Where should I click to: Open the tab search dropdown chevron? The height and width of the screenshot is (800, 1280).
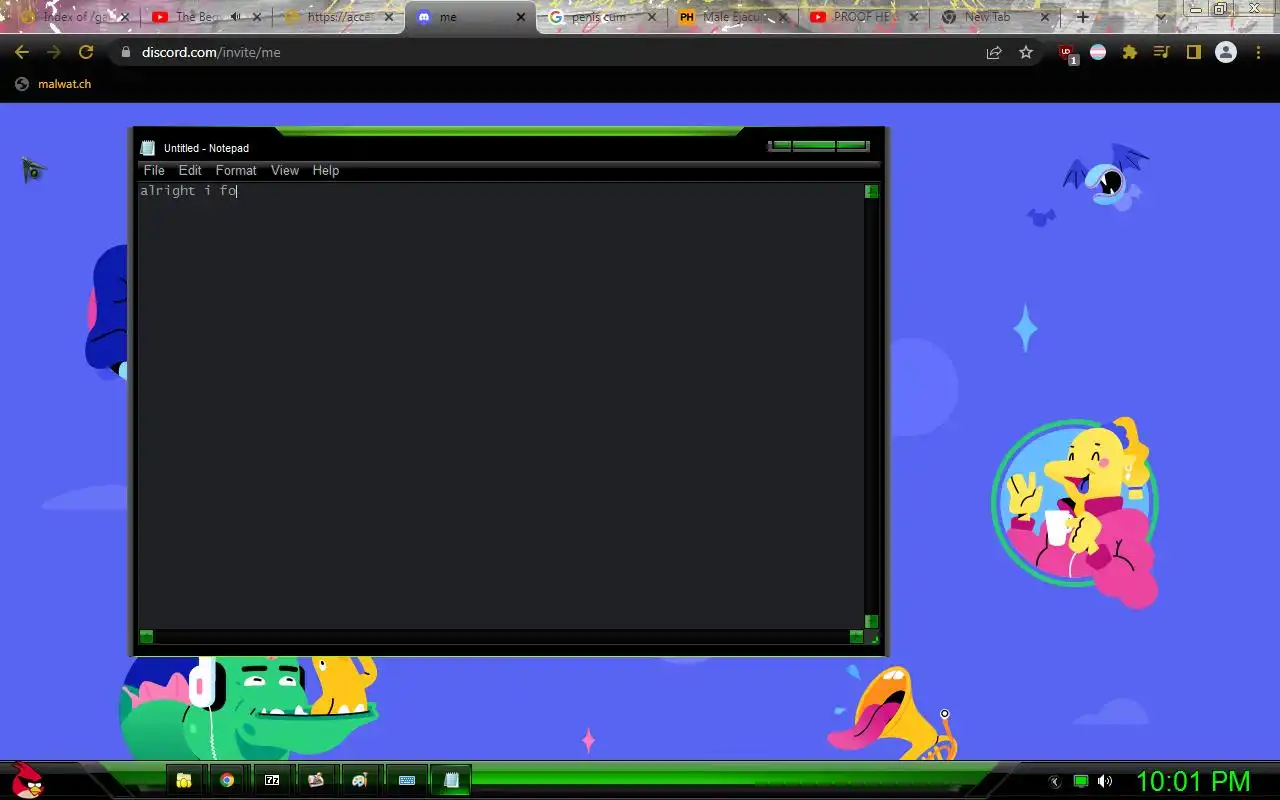point(1161,17)
